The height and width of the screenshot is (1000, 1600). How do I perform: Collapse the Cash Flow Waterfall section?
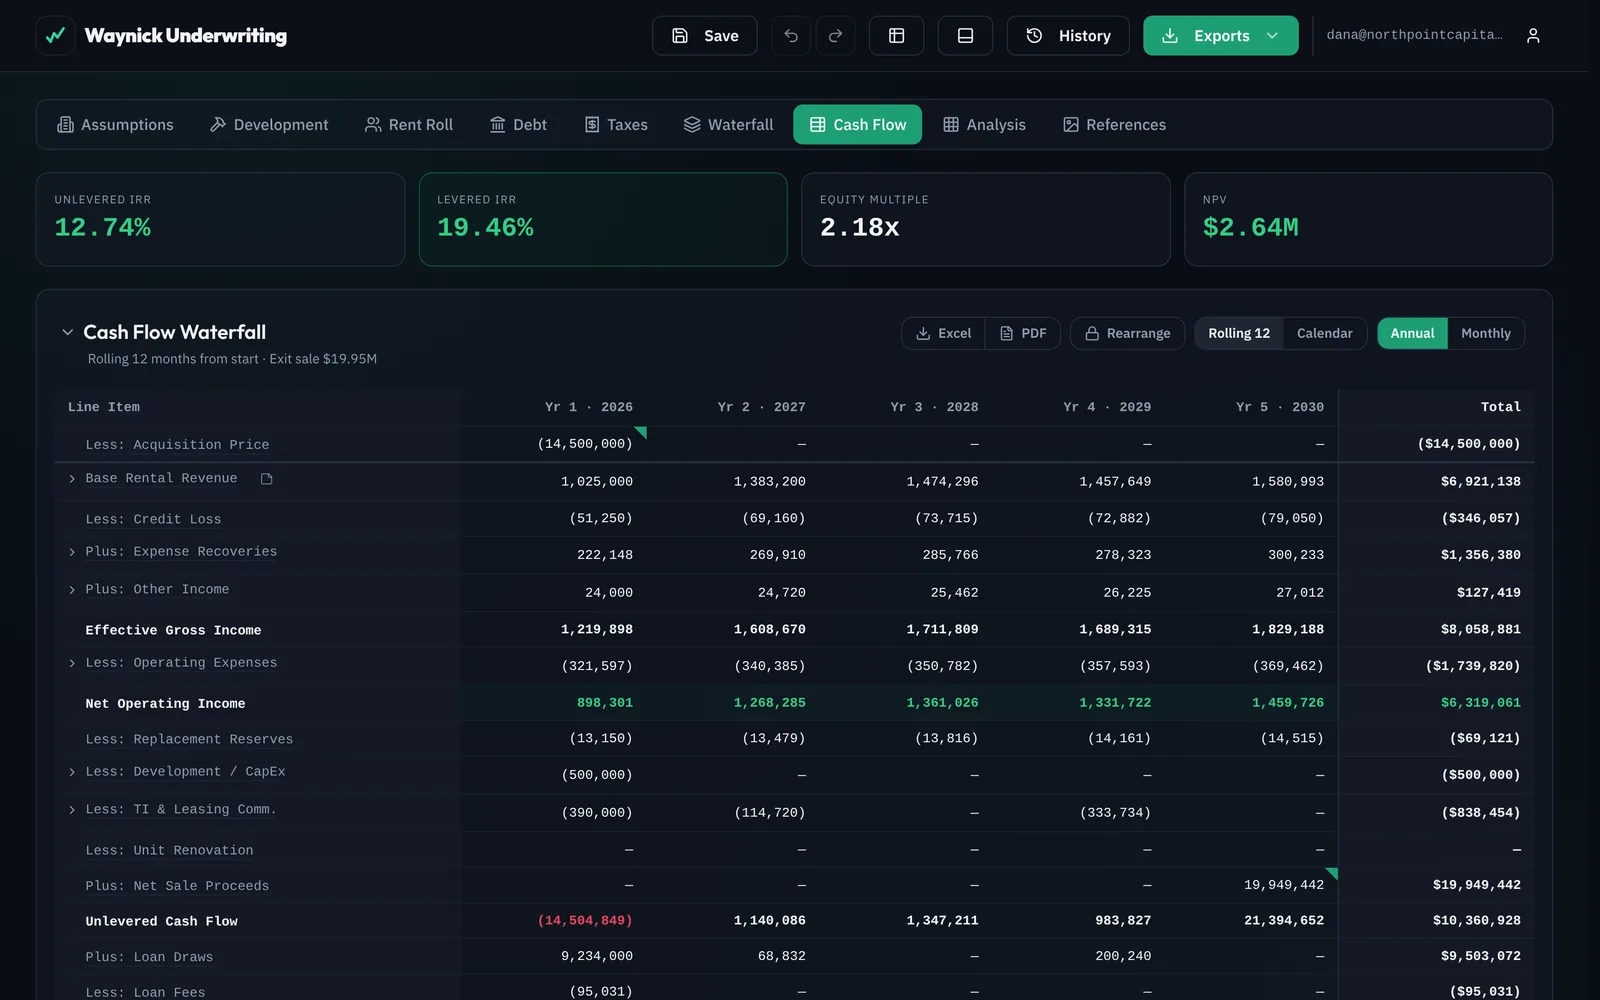coord(68,332)
